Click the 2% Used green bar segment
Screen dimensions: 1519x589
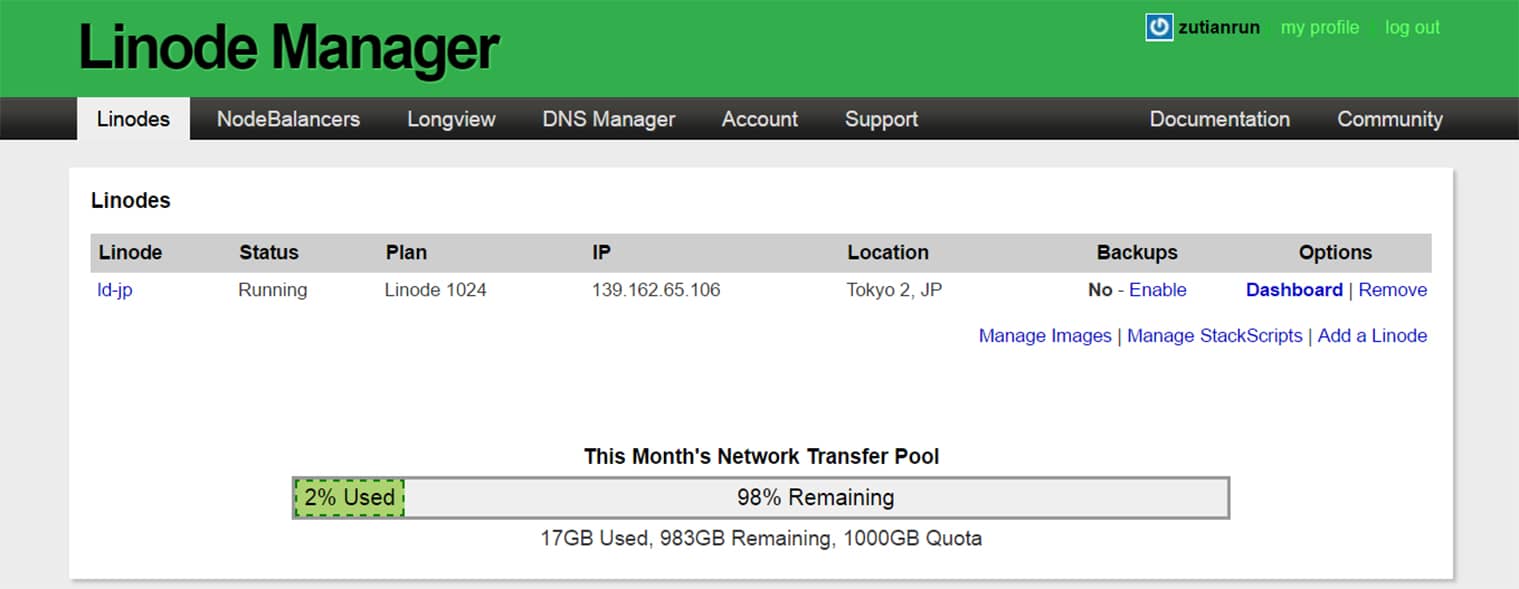pos(349,497)
